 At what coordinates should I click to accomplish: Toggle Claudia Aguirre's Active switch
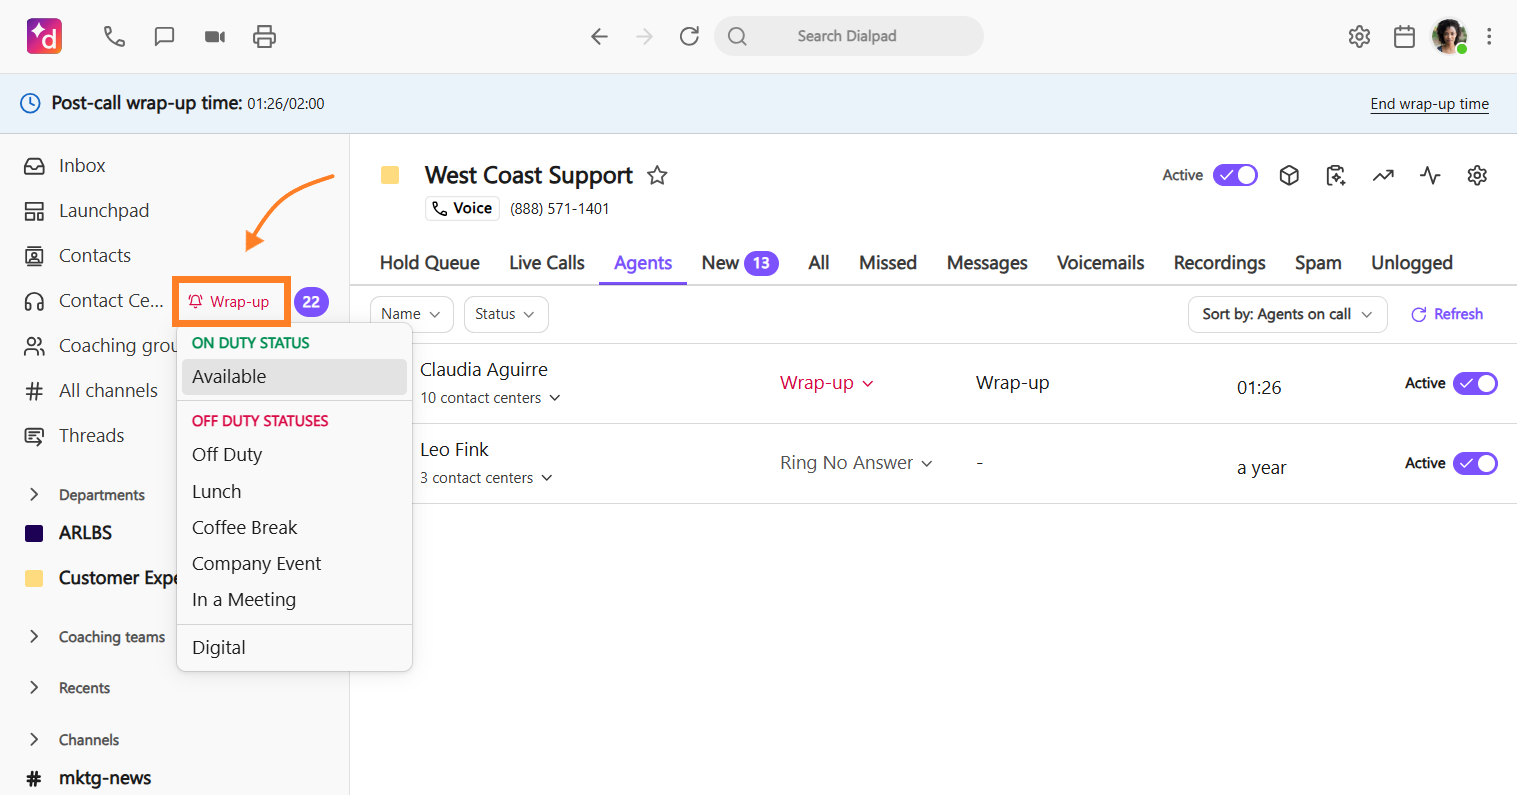tap(1475, 383)
